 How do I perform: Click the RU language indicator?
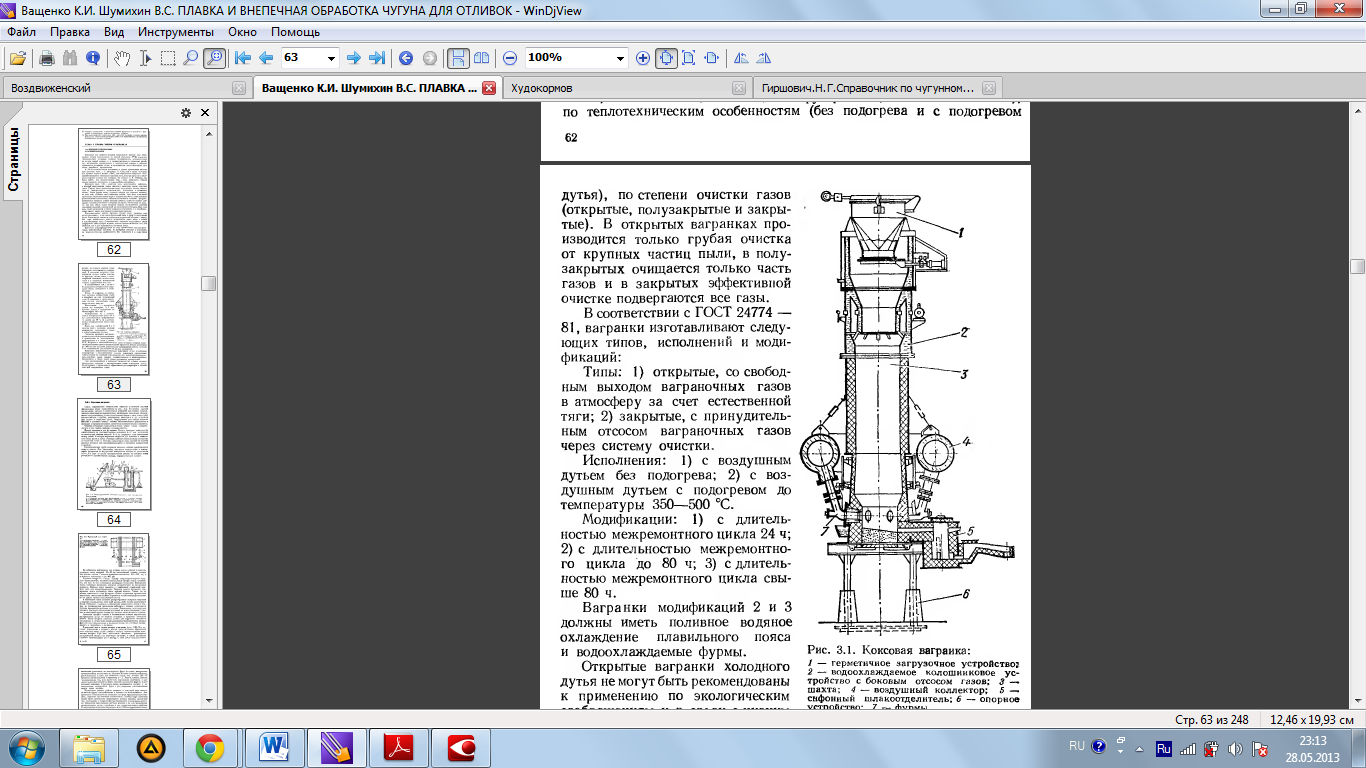tap(1076, 746)
